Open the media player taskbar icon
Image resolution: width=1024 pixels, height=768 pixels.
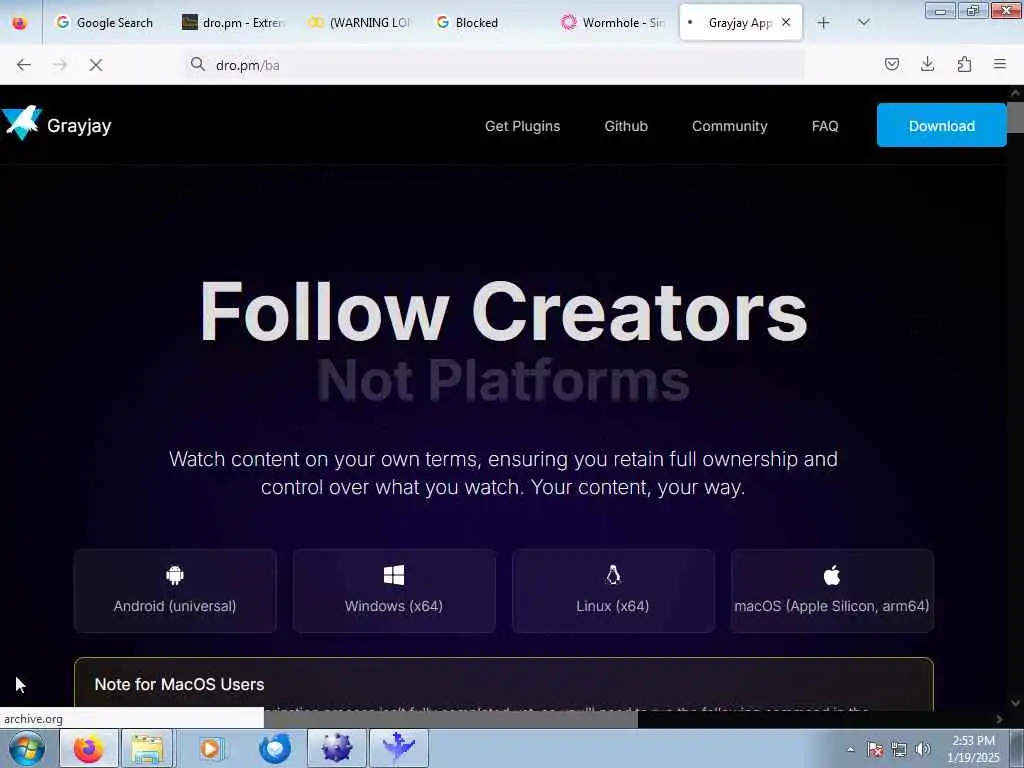[x=210, y=748]
